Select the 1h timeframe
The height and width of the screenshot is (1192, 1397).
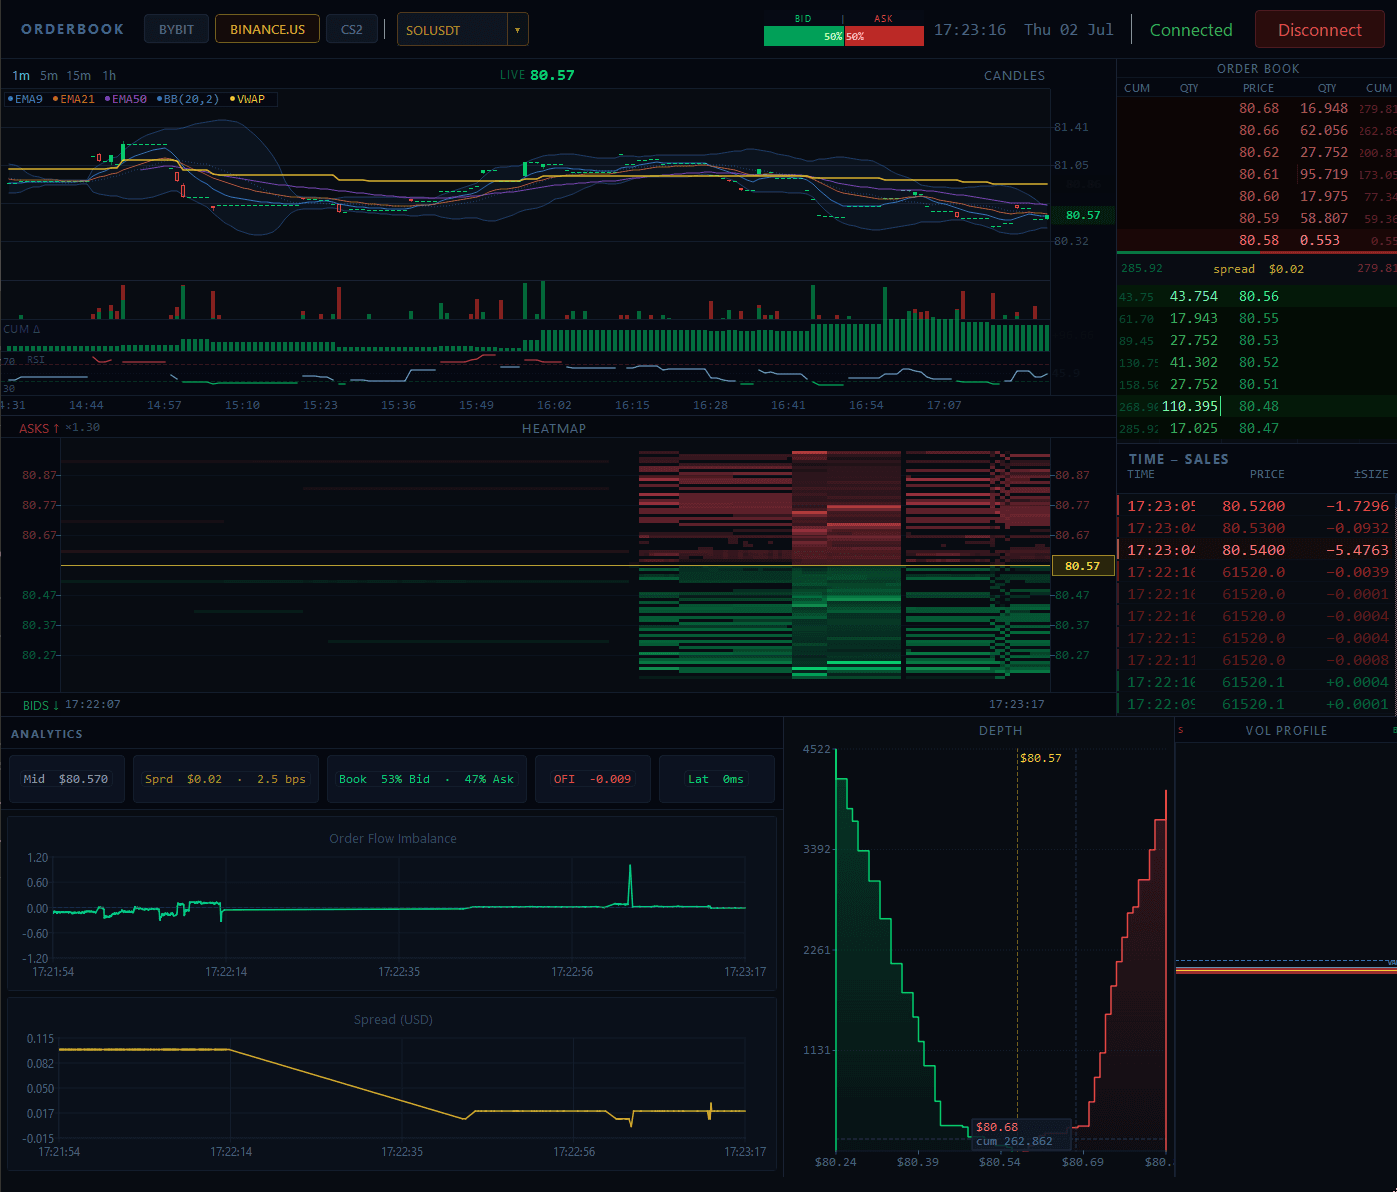point(109,75)
